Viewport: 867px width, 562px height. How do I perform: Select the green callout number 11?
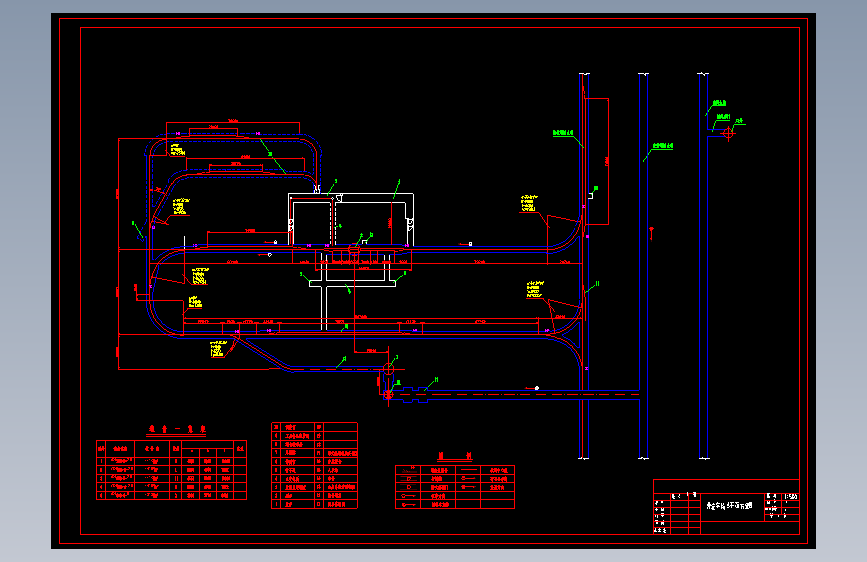coord(597,284)
